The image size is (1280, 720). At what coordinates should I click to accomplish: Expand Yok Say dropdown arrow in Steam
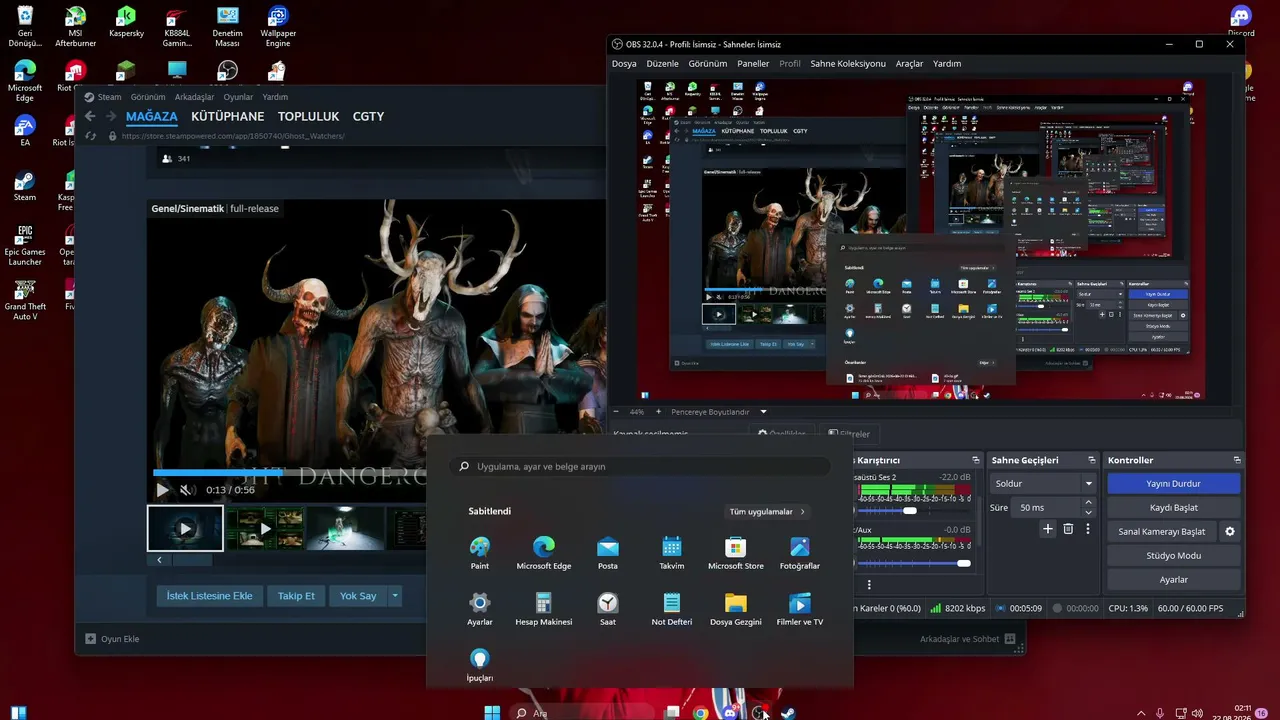395,596
